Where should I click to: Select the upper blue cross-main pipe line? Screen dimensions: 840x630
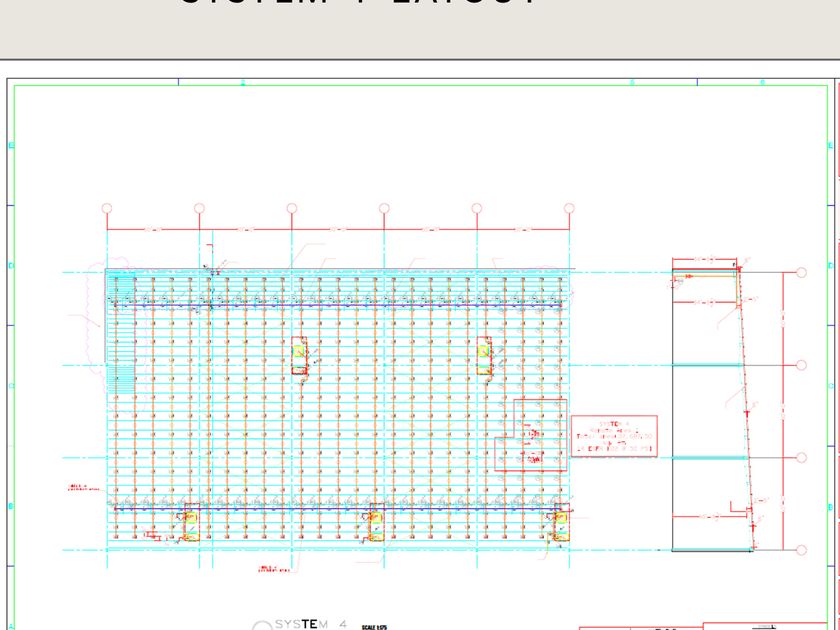pos(338,306)
